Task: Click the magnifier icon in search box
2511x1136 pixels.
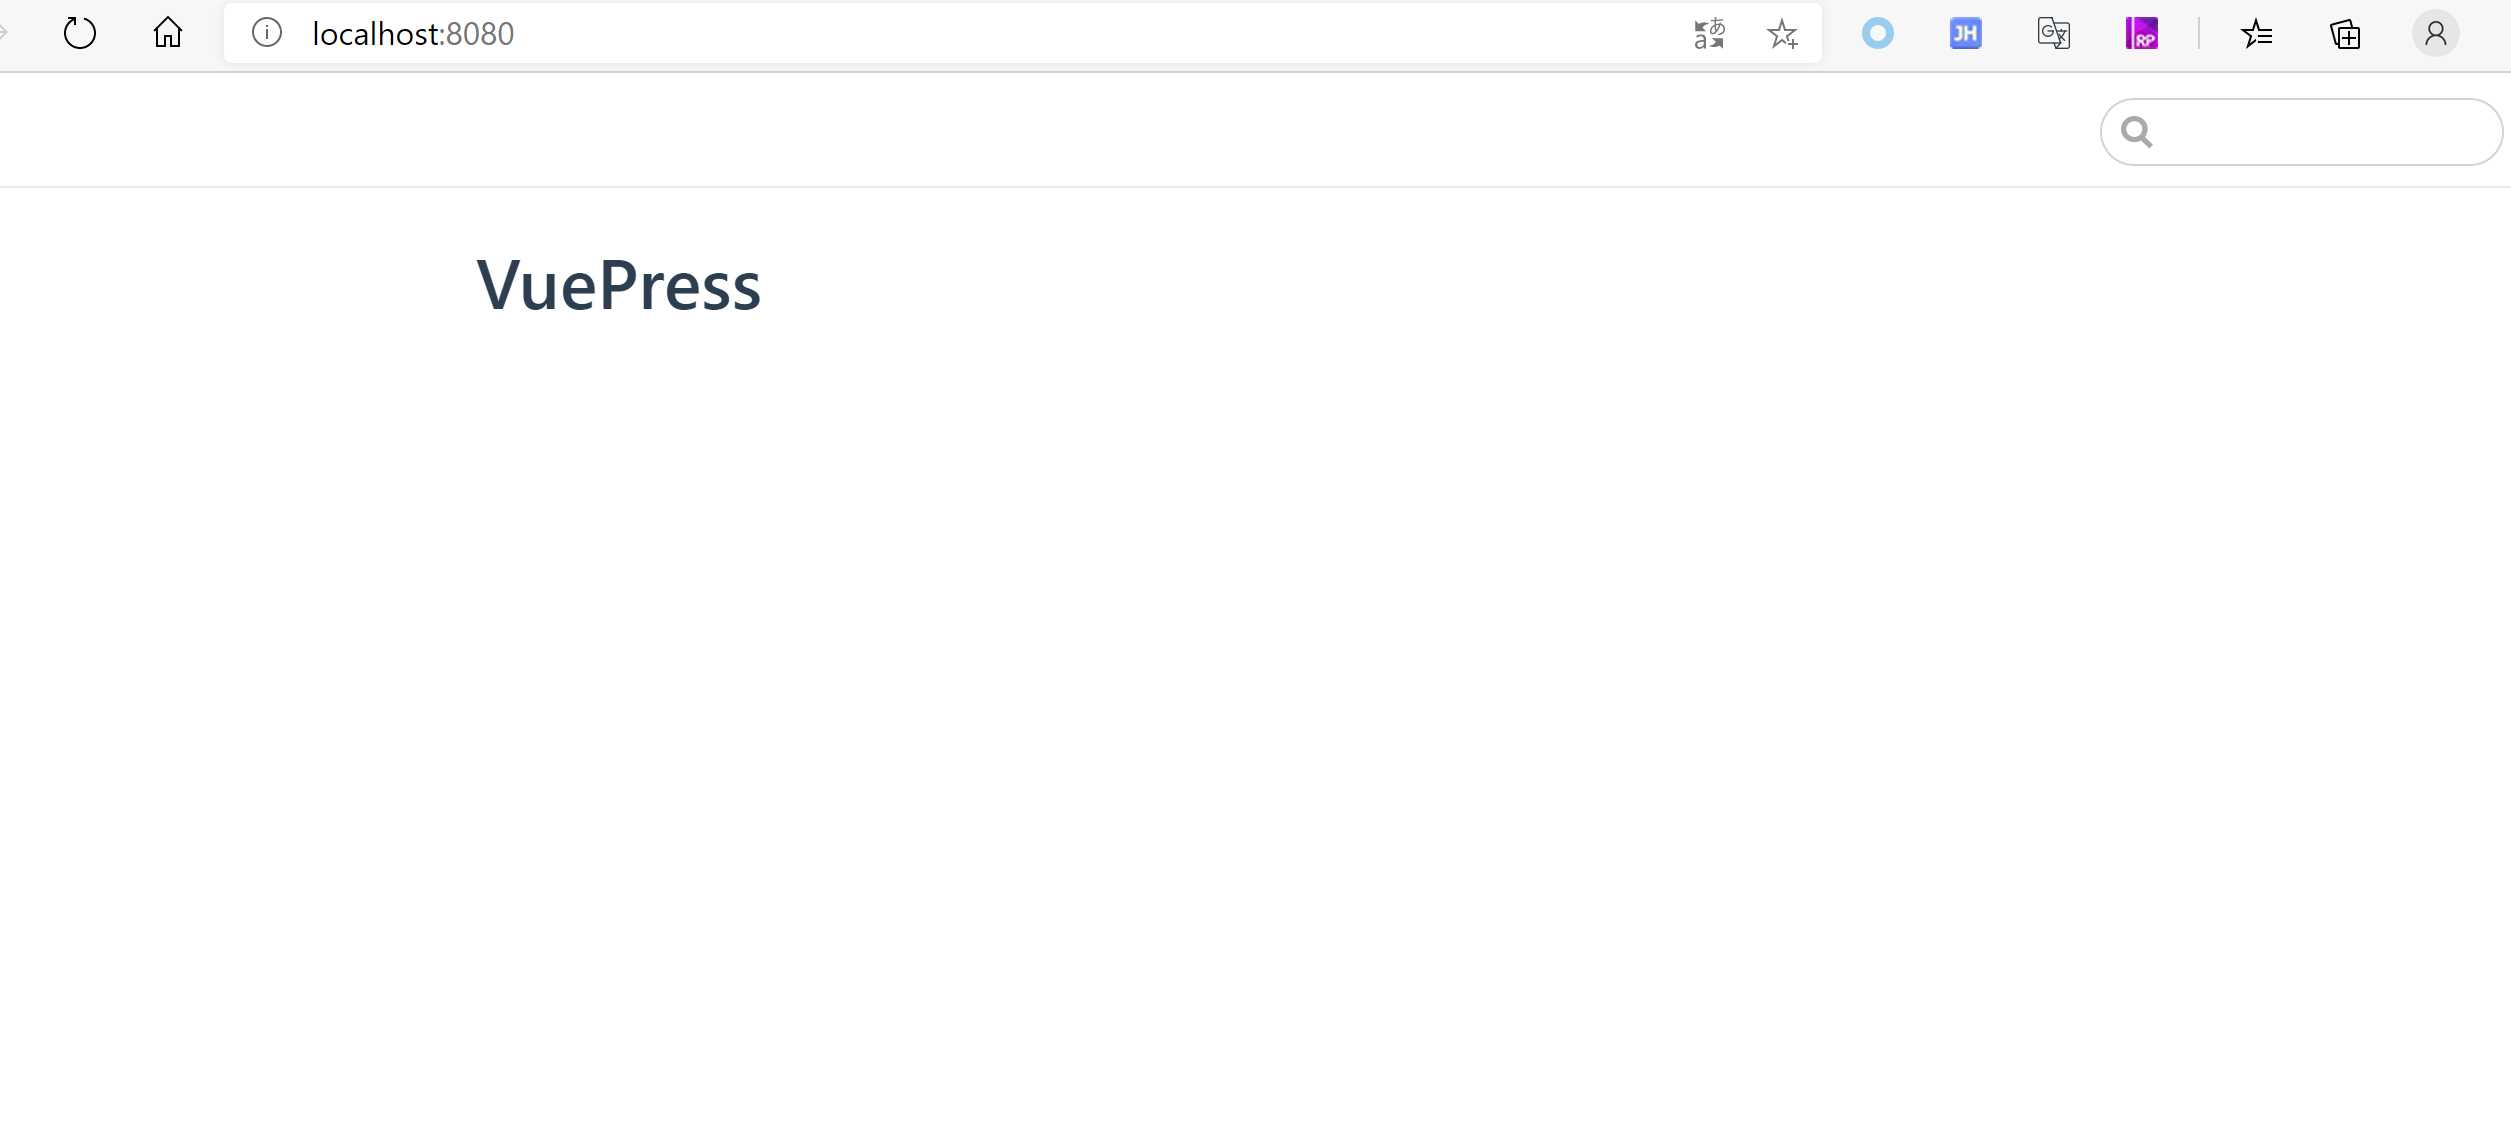Action: 2137,132
